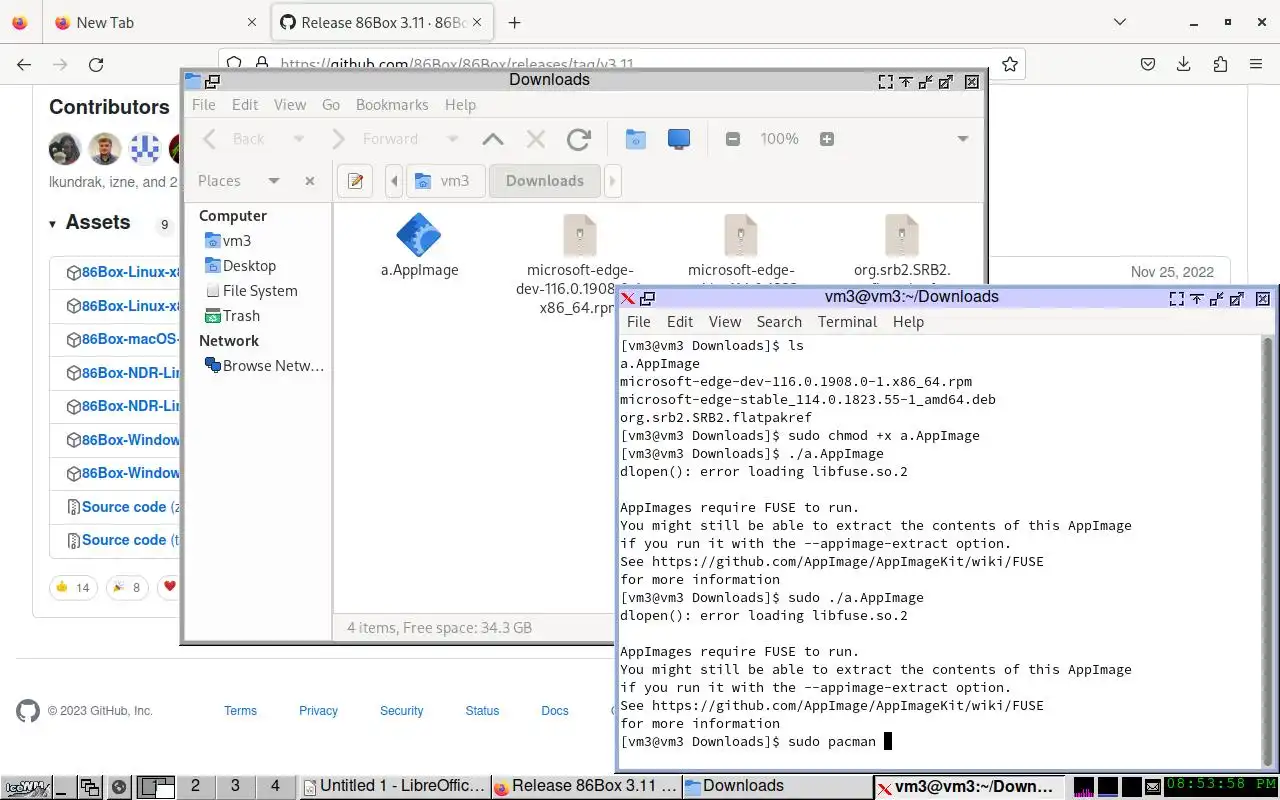Zoom in with the plus icon beside 100%

point(827,139)
